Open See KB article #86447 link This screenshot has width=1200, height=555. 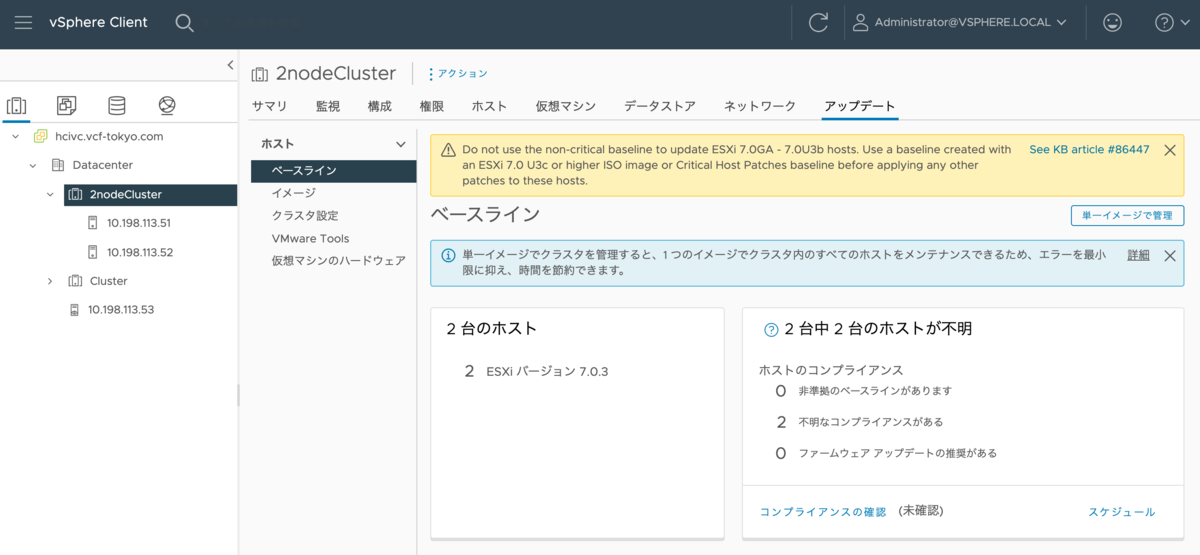coord(1089,150)
